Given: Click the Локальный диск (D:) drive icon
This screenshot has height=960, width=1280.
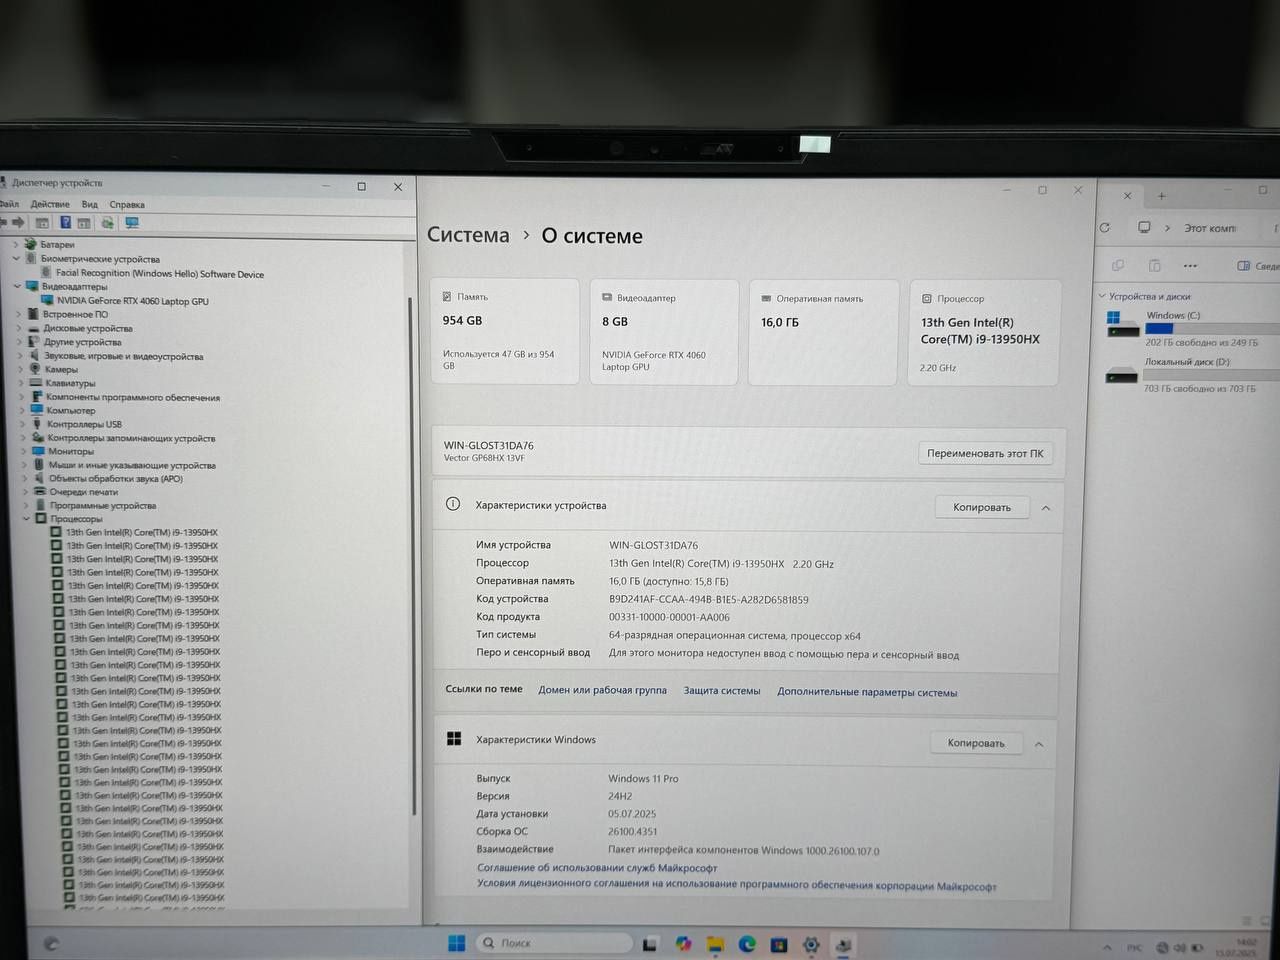Looking at the screenshot, I should pos(1122,376).
